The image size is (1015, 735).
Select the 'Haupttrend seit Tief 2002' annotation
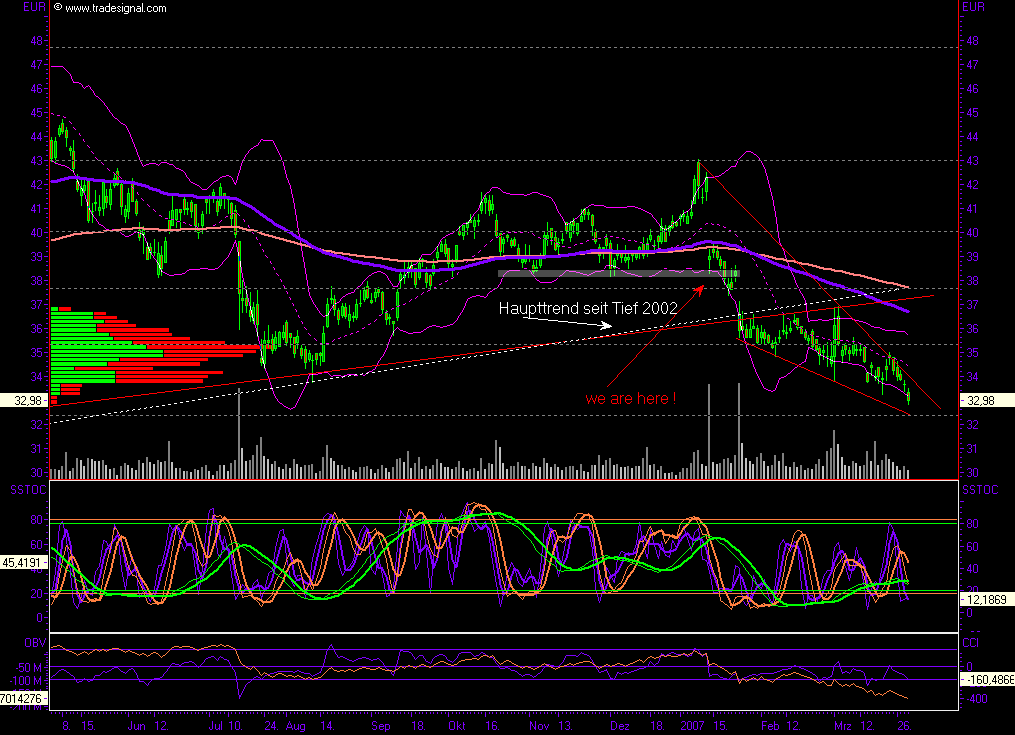point(588,309)
